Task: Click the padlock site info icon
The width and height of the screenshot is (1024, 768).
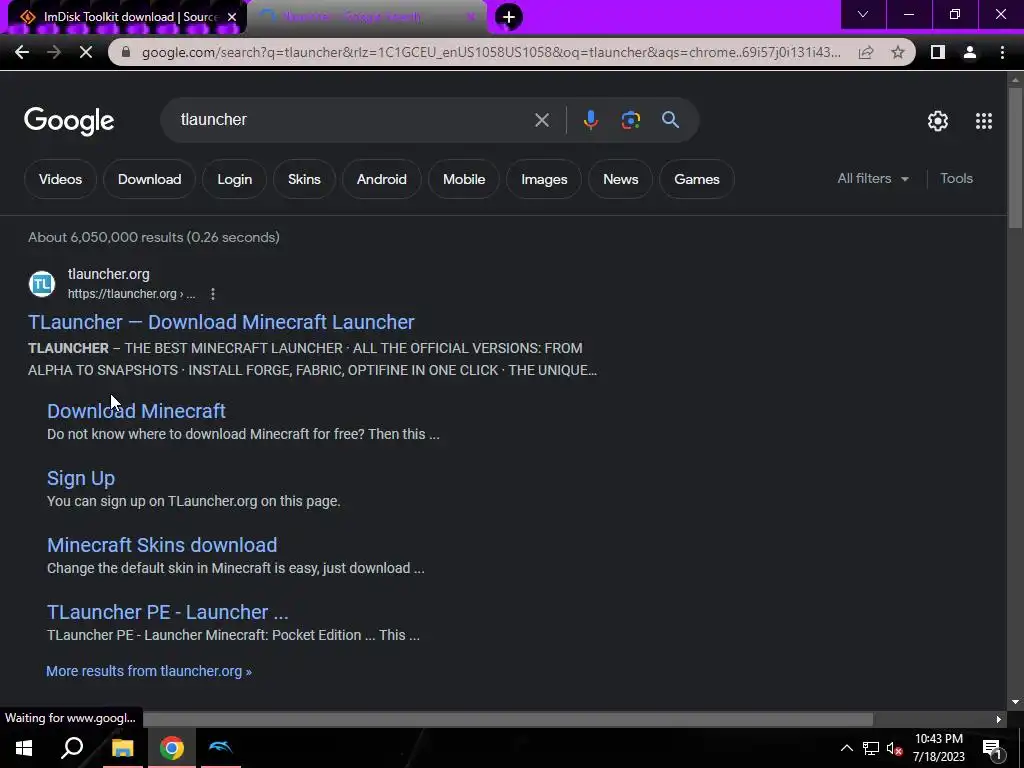Action: point(126,52)
